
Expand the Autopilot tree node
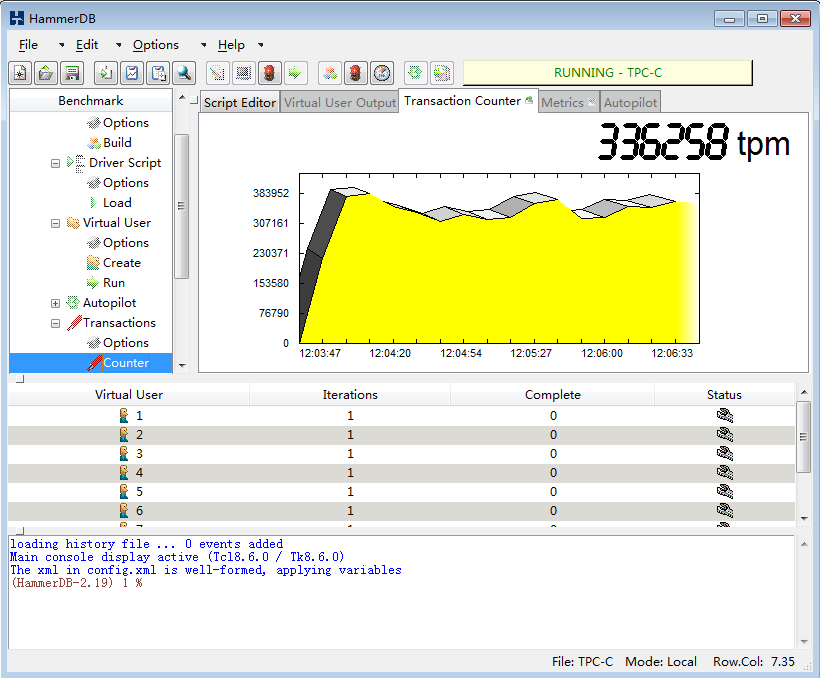pos(55,303)
